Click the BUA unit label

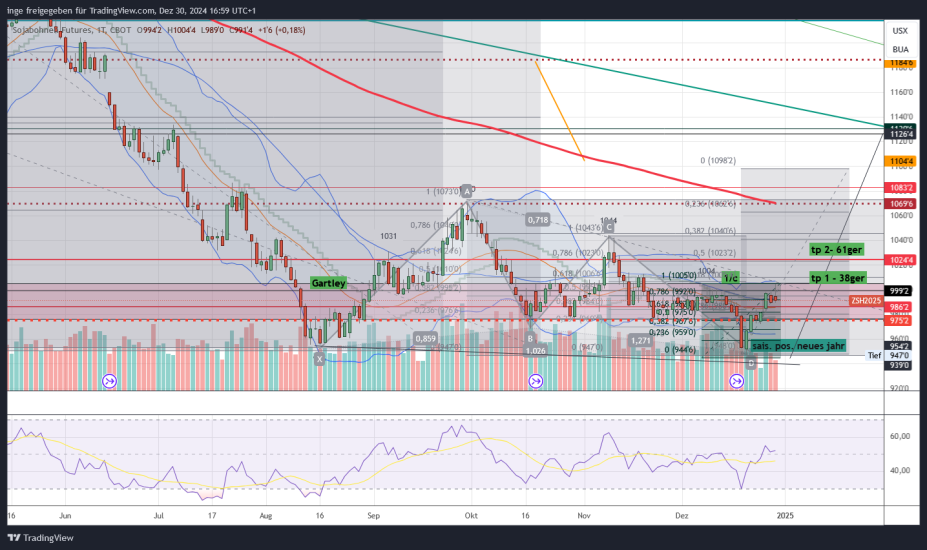(900, 48)
